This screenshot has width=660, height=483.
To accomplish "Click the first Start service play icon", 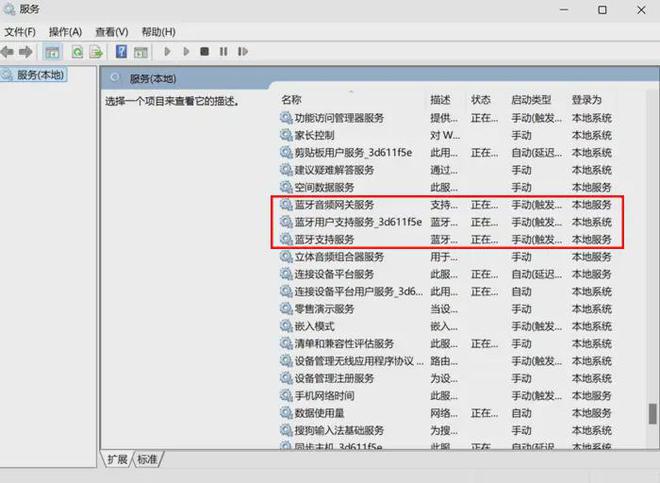I will pyautogui.click(x=167, y=51).
